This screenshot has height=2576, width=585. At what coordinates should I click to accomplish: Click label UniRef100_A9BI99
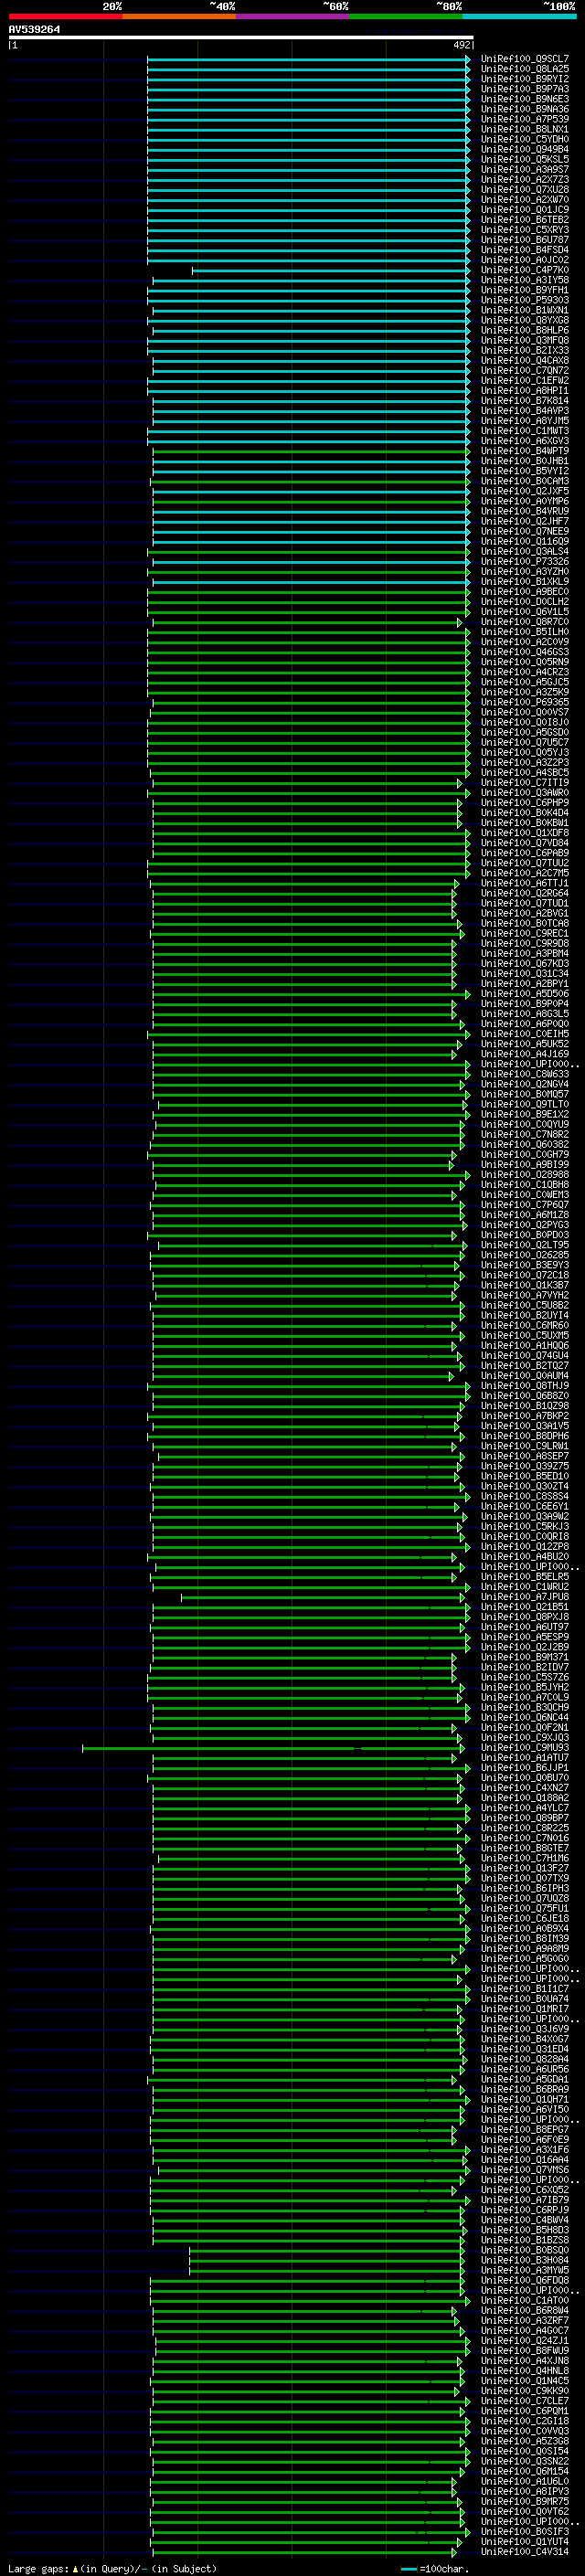coord(524,1164)
